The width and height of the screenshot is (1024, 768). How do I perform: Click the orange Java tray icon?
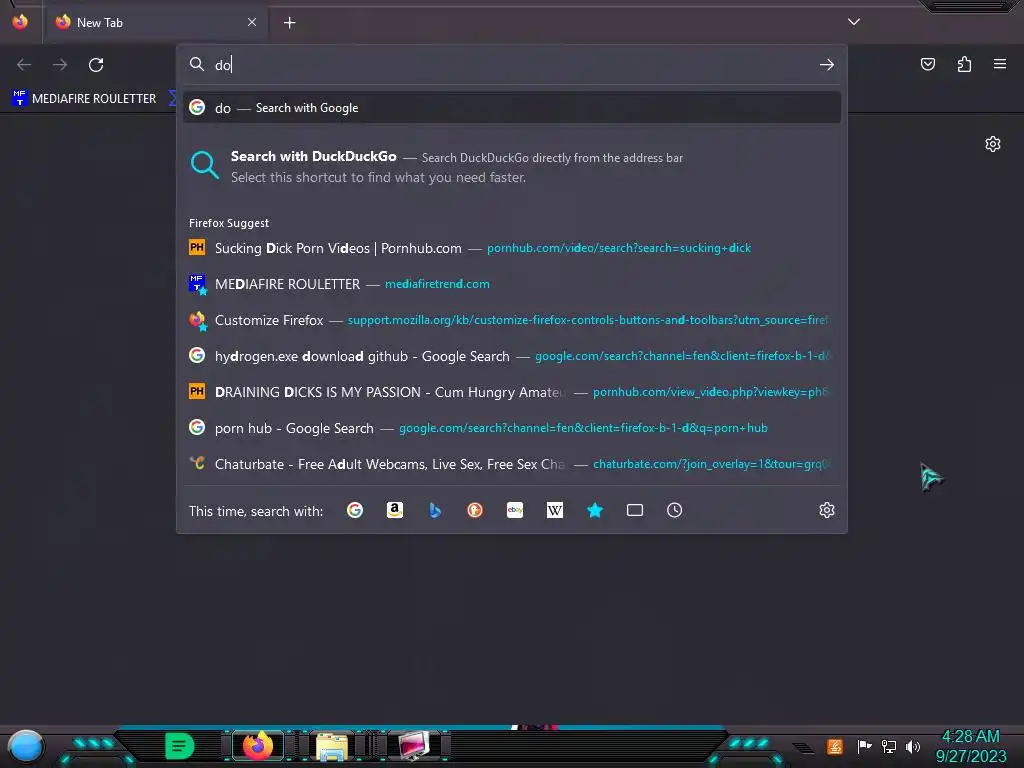pyautogui.click(x=835, y=746)
